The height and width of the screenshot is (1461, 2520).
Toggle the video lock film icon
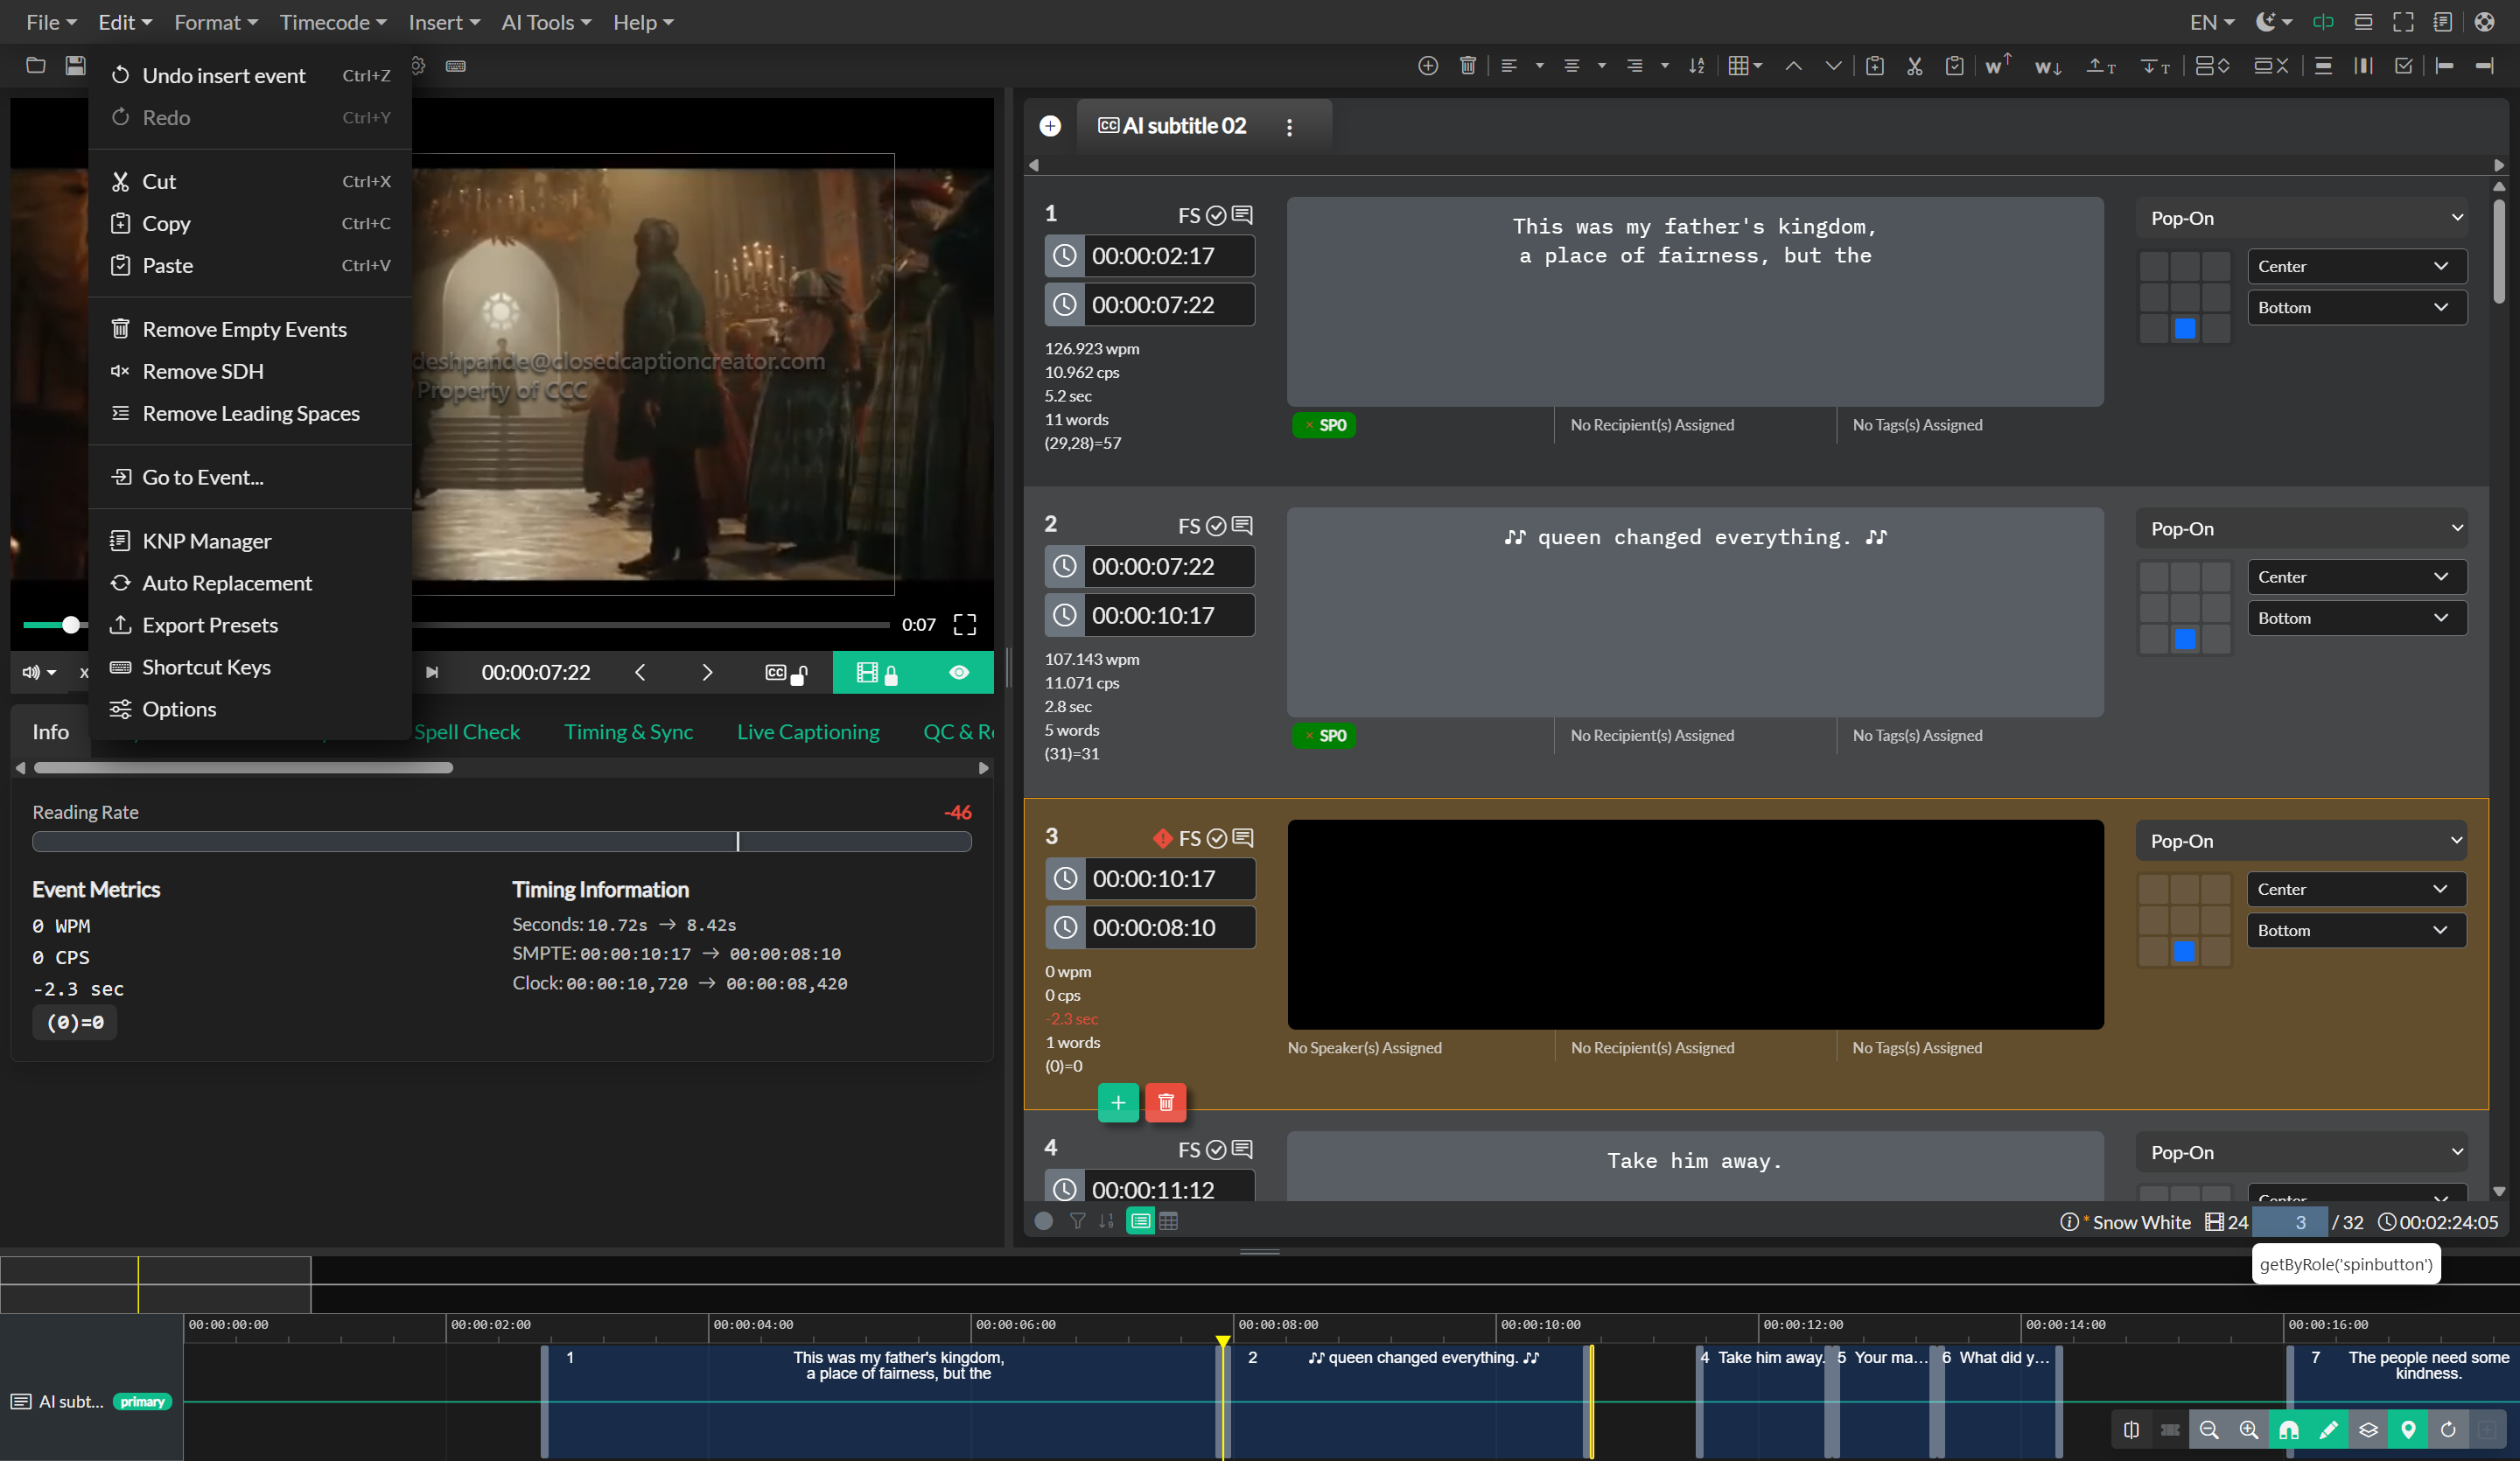point(878,672)
